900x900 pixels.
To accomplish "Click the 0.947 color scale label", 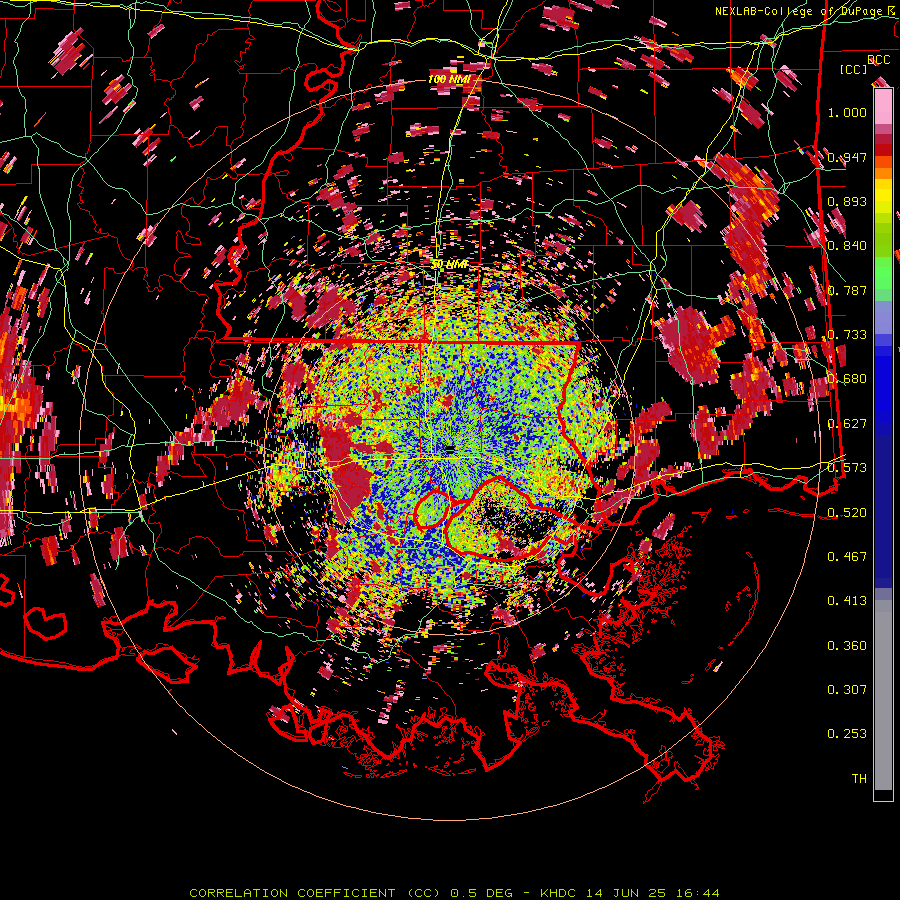I will [847, 157].
